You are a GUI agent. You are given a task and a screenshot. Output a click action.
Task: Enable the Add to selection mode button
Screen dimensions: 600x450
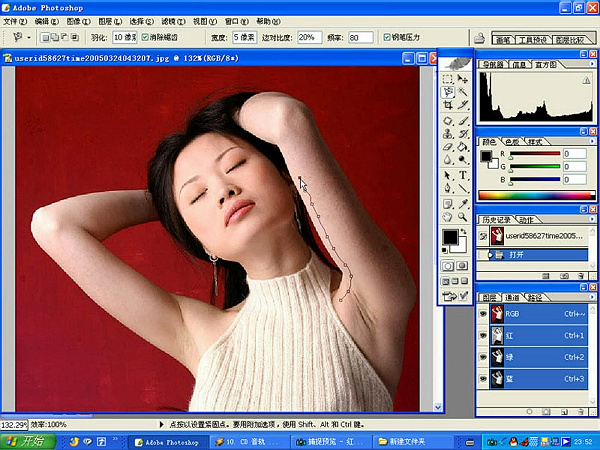55,38
